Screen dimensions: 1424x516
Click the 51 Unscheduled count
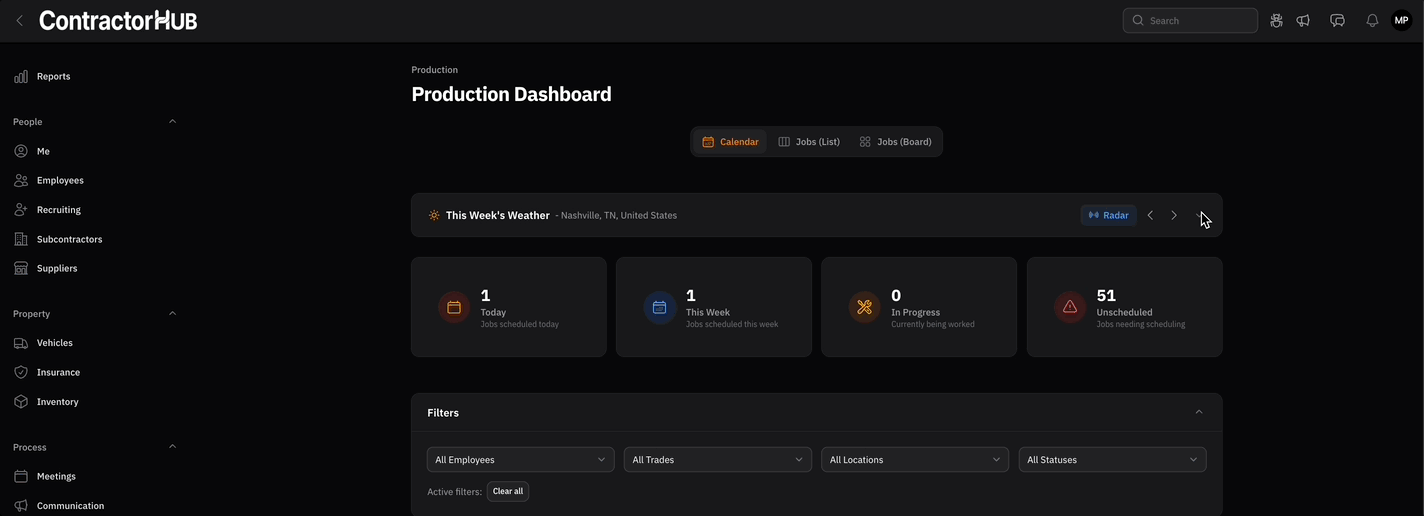pos(1106,296)
